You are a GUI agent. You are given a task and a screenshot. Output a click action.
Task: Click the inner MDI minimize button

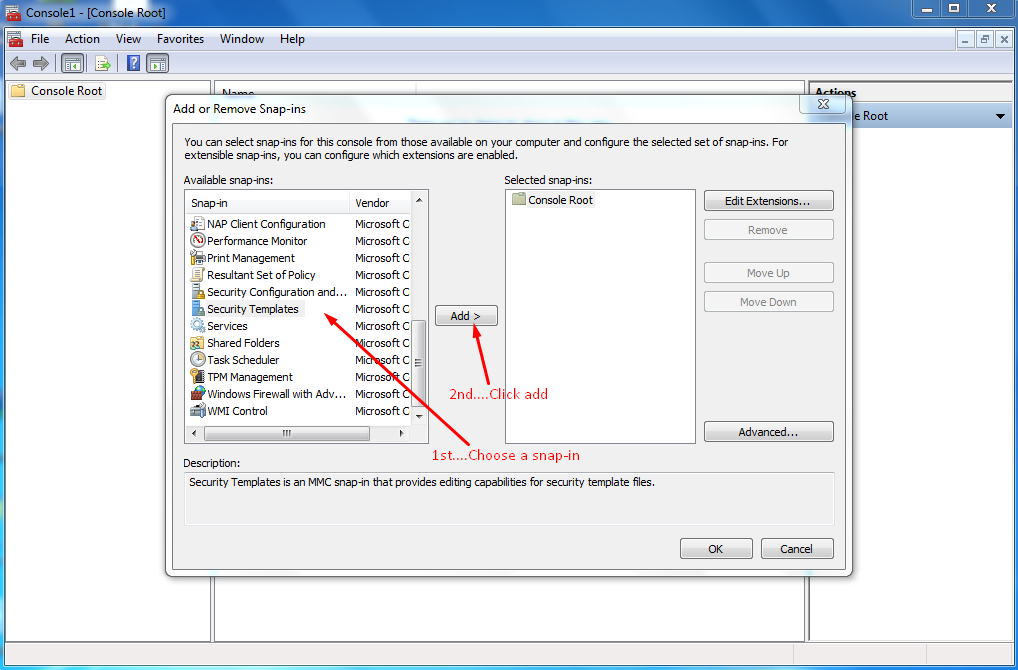pos(966,39)
